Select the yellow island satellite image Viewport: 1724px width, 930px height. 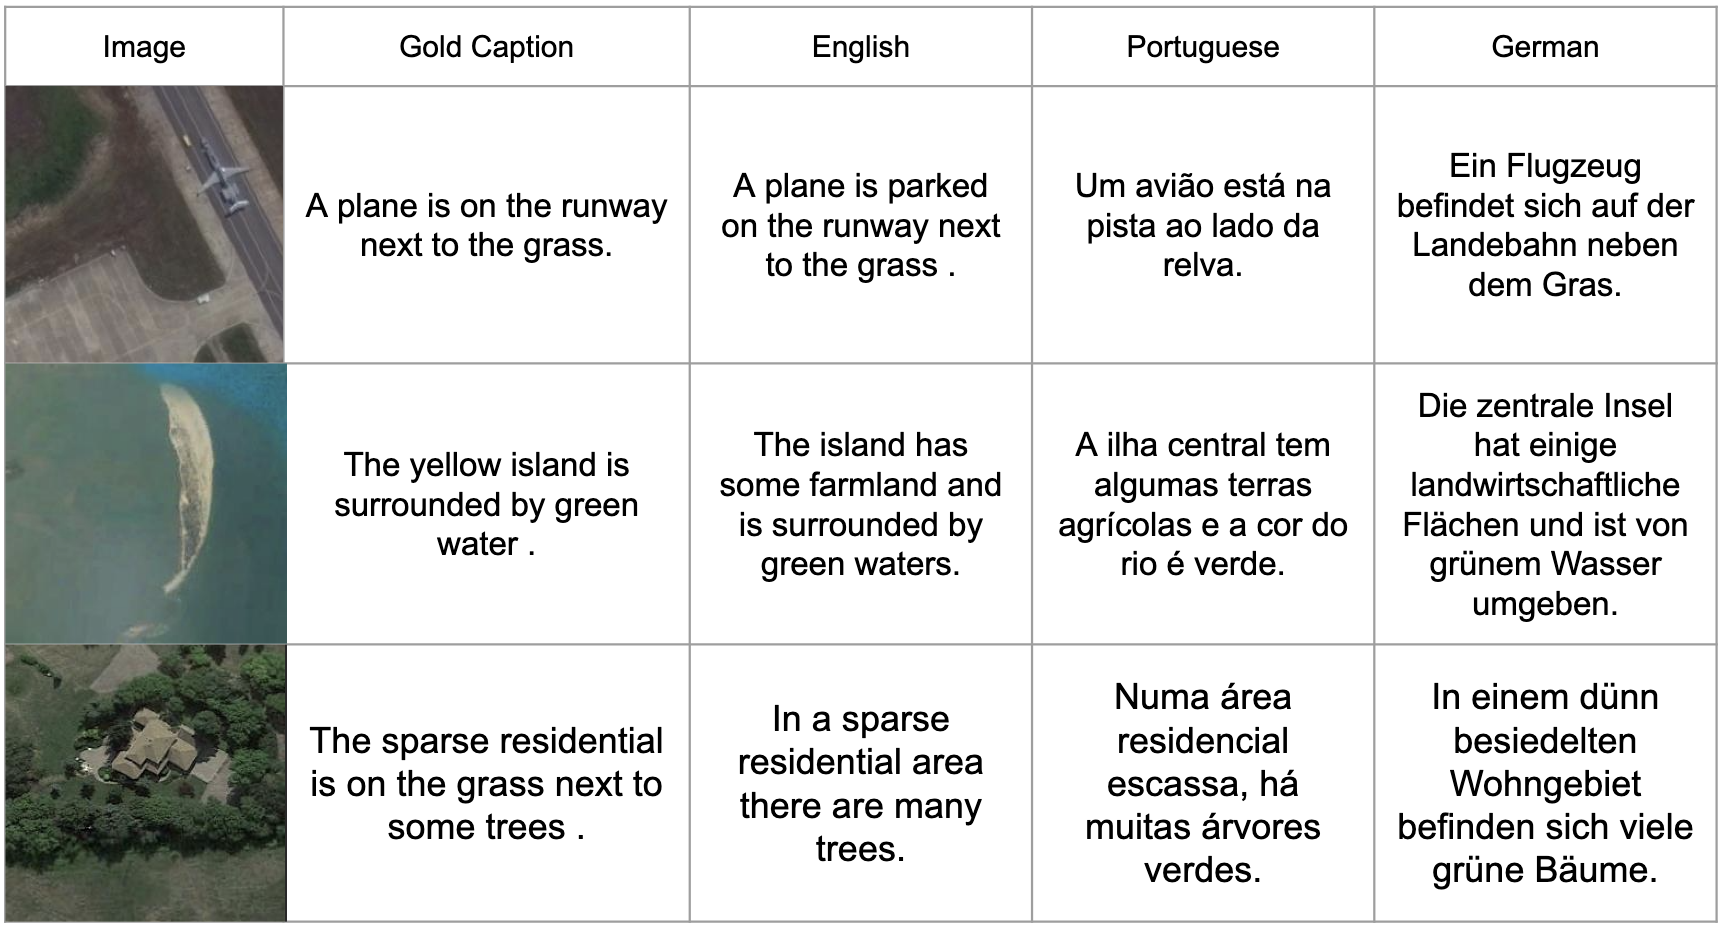(146, 504)
